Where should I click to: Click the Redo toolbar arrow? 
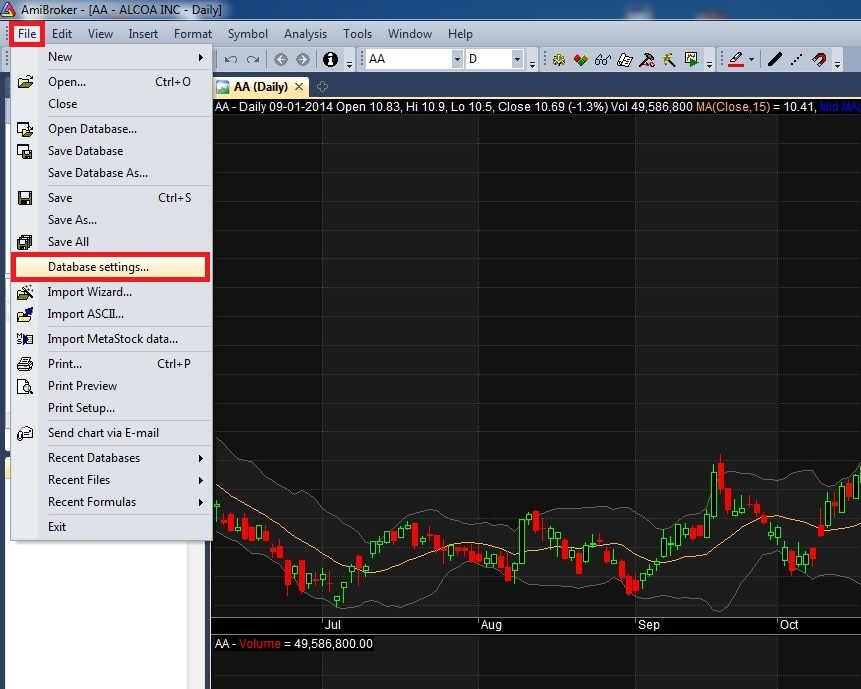click(253, 59)
